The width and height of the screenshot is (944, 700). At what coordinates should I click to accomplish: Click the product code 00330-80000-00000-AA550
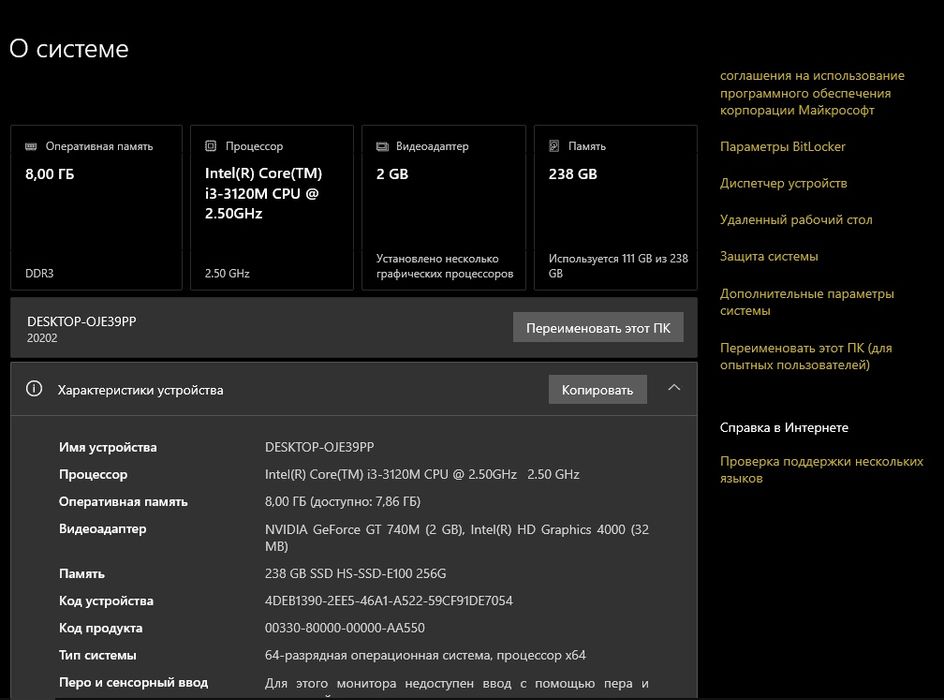[345, 628]
